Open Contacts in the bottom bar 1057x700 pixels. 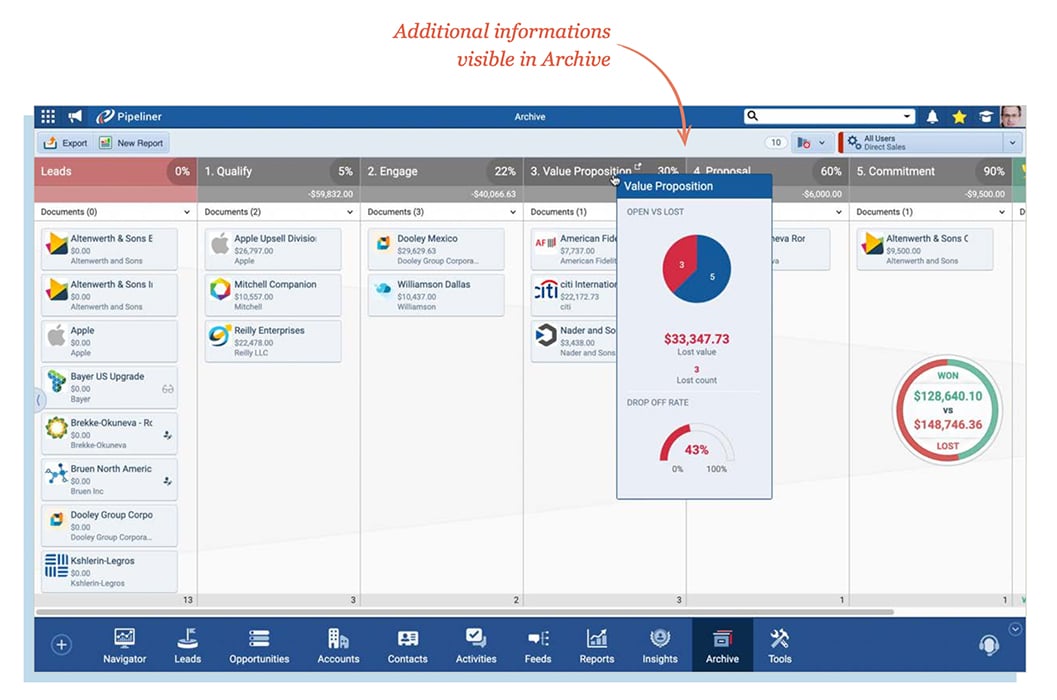pyautogui.click(x=407, y=646)
